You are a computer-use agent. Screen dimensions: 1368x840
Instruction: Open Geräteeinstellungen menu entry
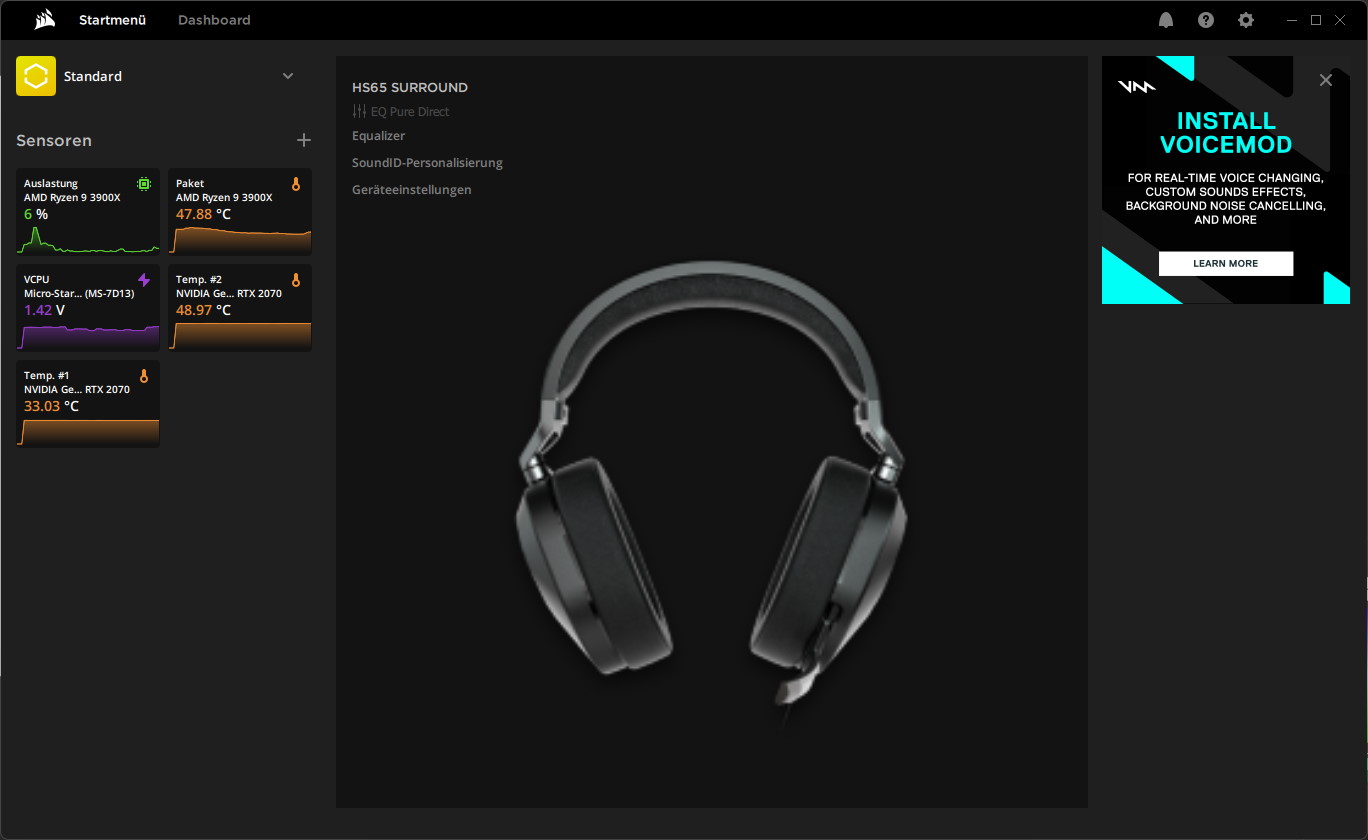(412, 190)
